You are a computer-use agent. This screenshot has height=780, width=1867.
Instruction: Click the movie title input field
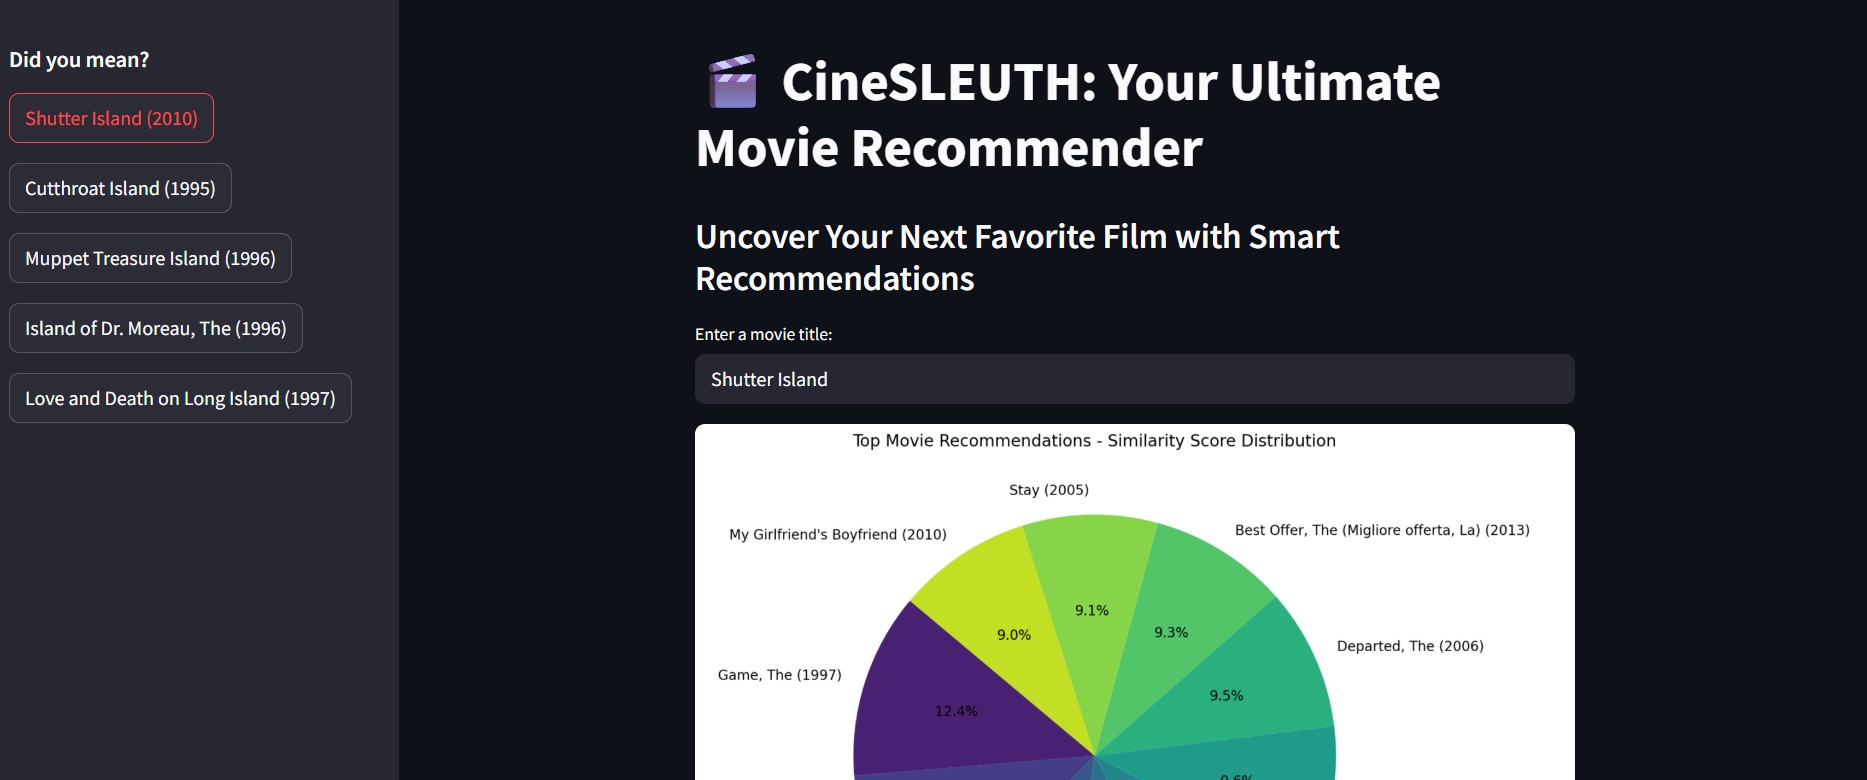[x=1134, y=380]
